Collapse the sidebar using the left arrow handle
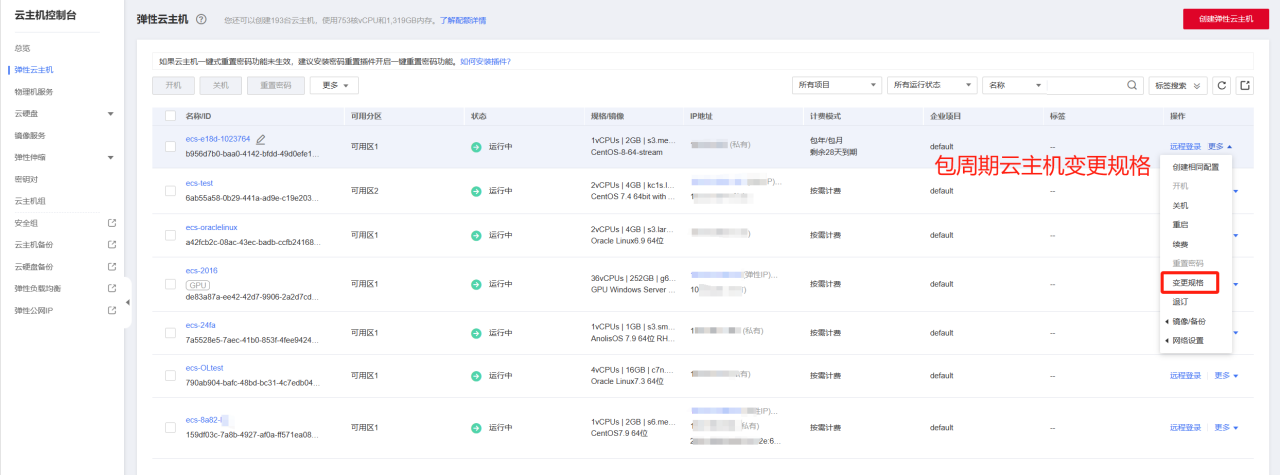The width and height of the screenshot is (1280, 475). pos(127,302)
